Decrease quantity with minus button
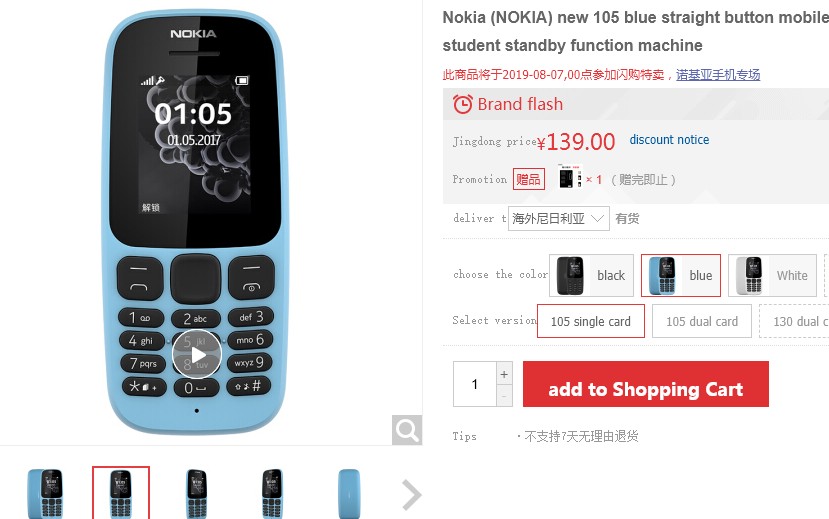 click(x=504, y=396)
